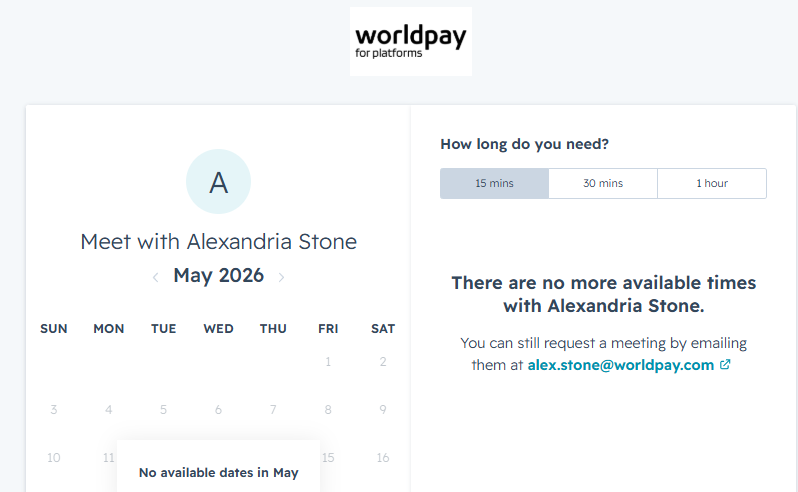Click the No available dates in May notice
The height and width of the screenshot is (492, 798).
coord(218,473)
